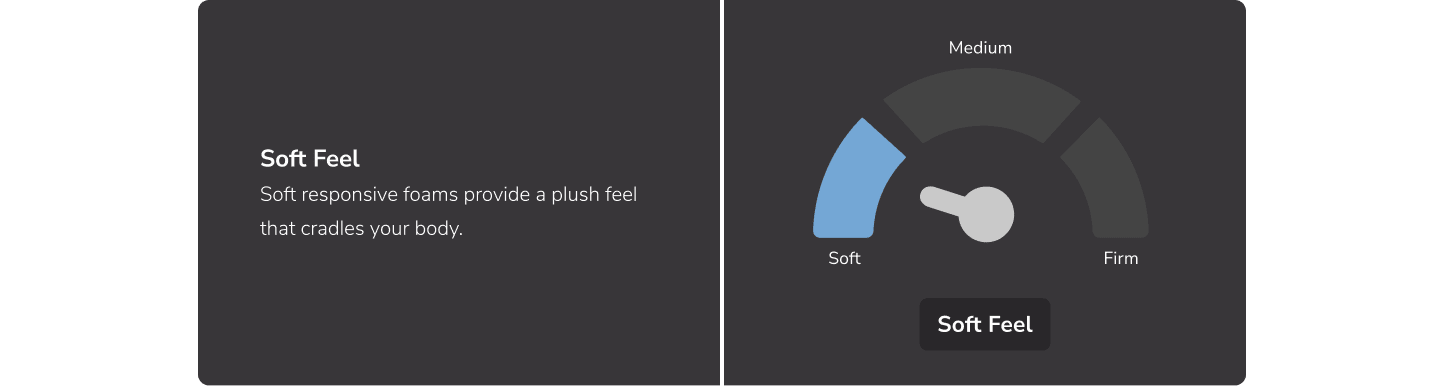
Task: Click the text 'that cradles your body.'
Action: (362, 228)
